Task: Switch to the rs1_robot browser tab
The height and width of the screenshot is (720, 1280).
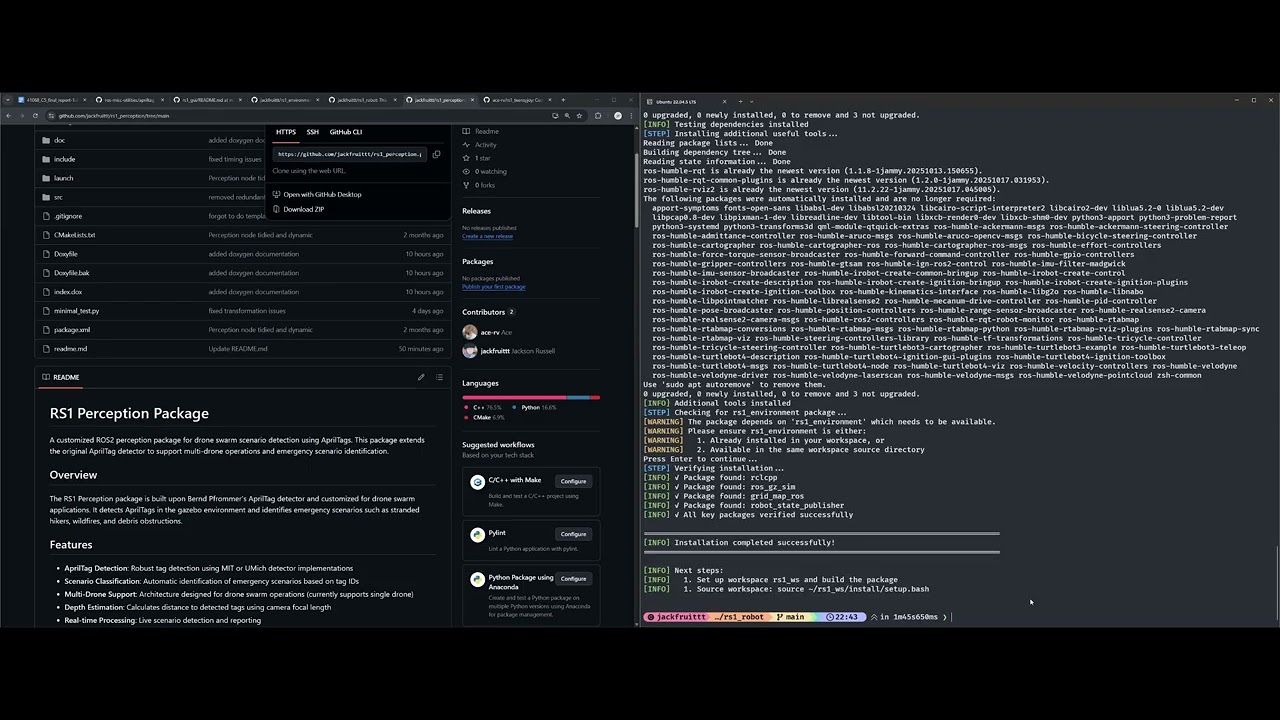Action: (364, 100)
